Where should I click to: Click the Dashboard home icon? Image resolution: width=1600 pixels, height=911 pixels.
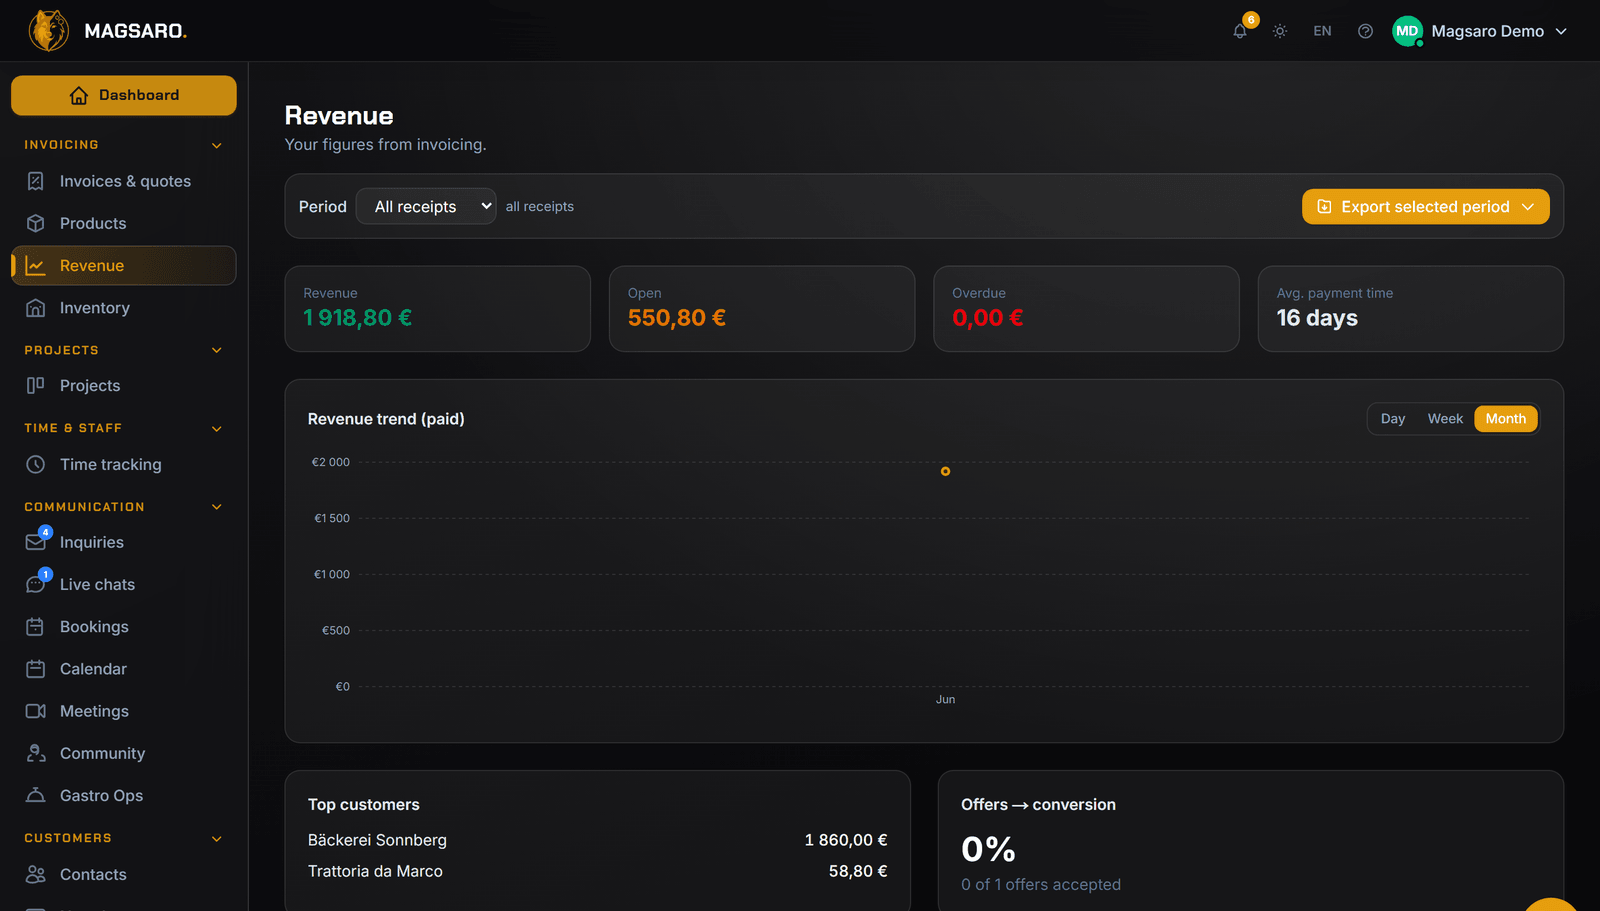(79, 95)
